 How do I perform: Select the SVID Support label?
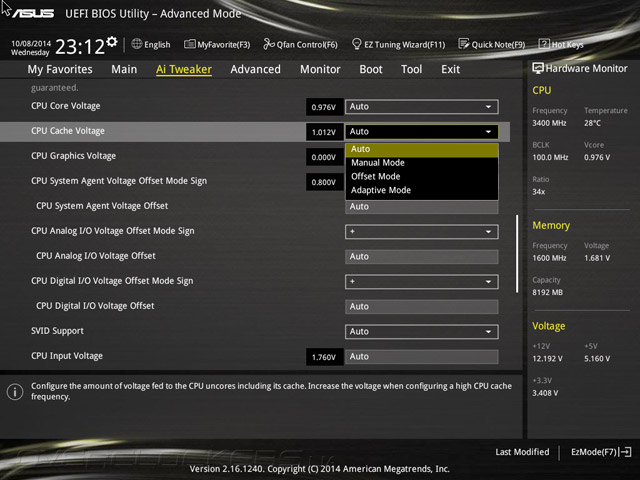[57, 331]
